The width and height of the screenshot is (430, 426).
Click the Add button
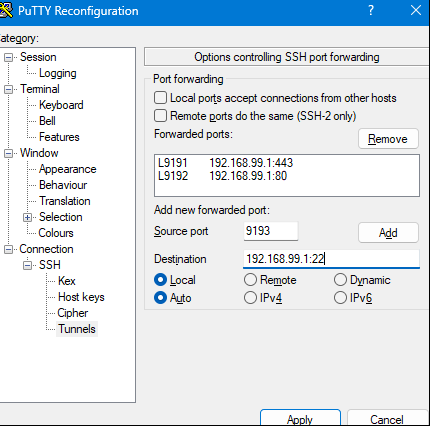(388, 233)
